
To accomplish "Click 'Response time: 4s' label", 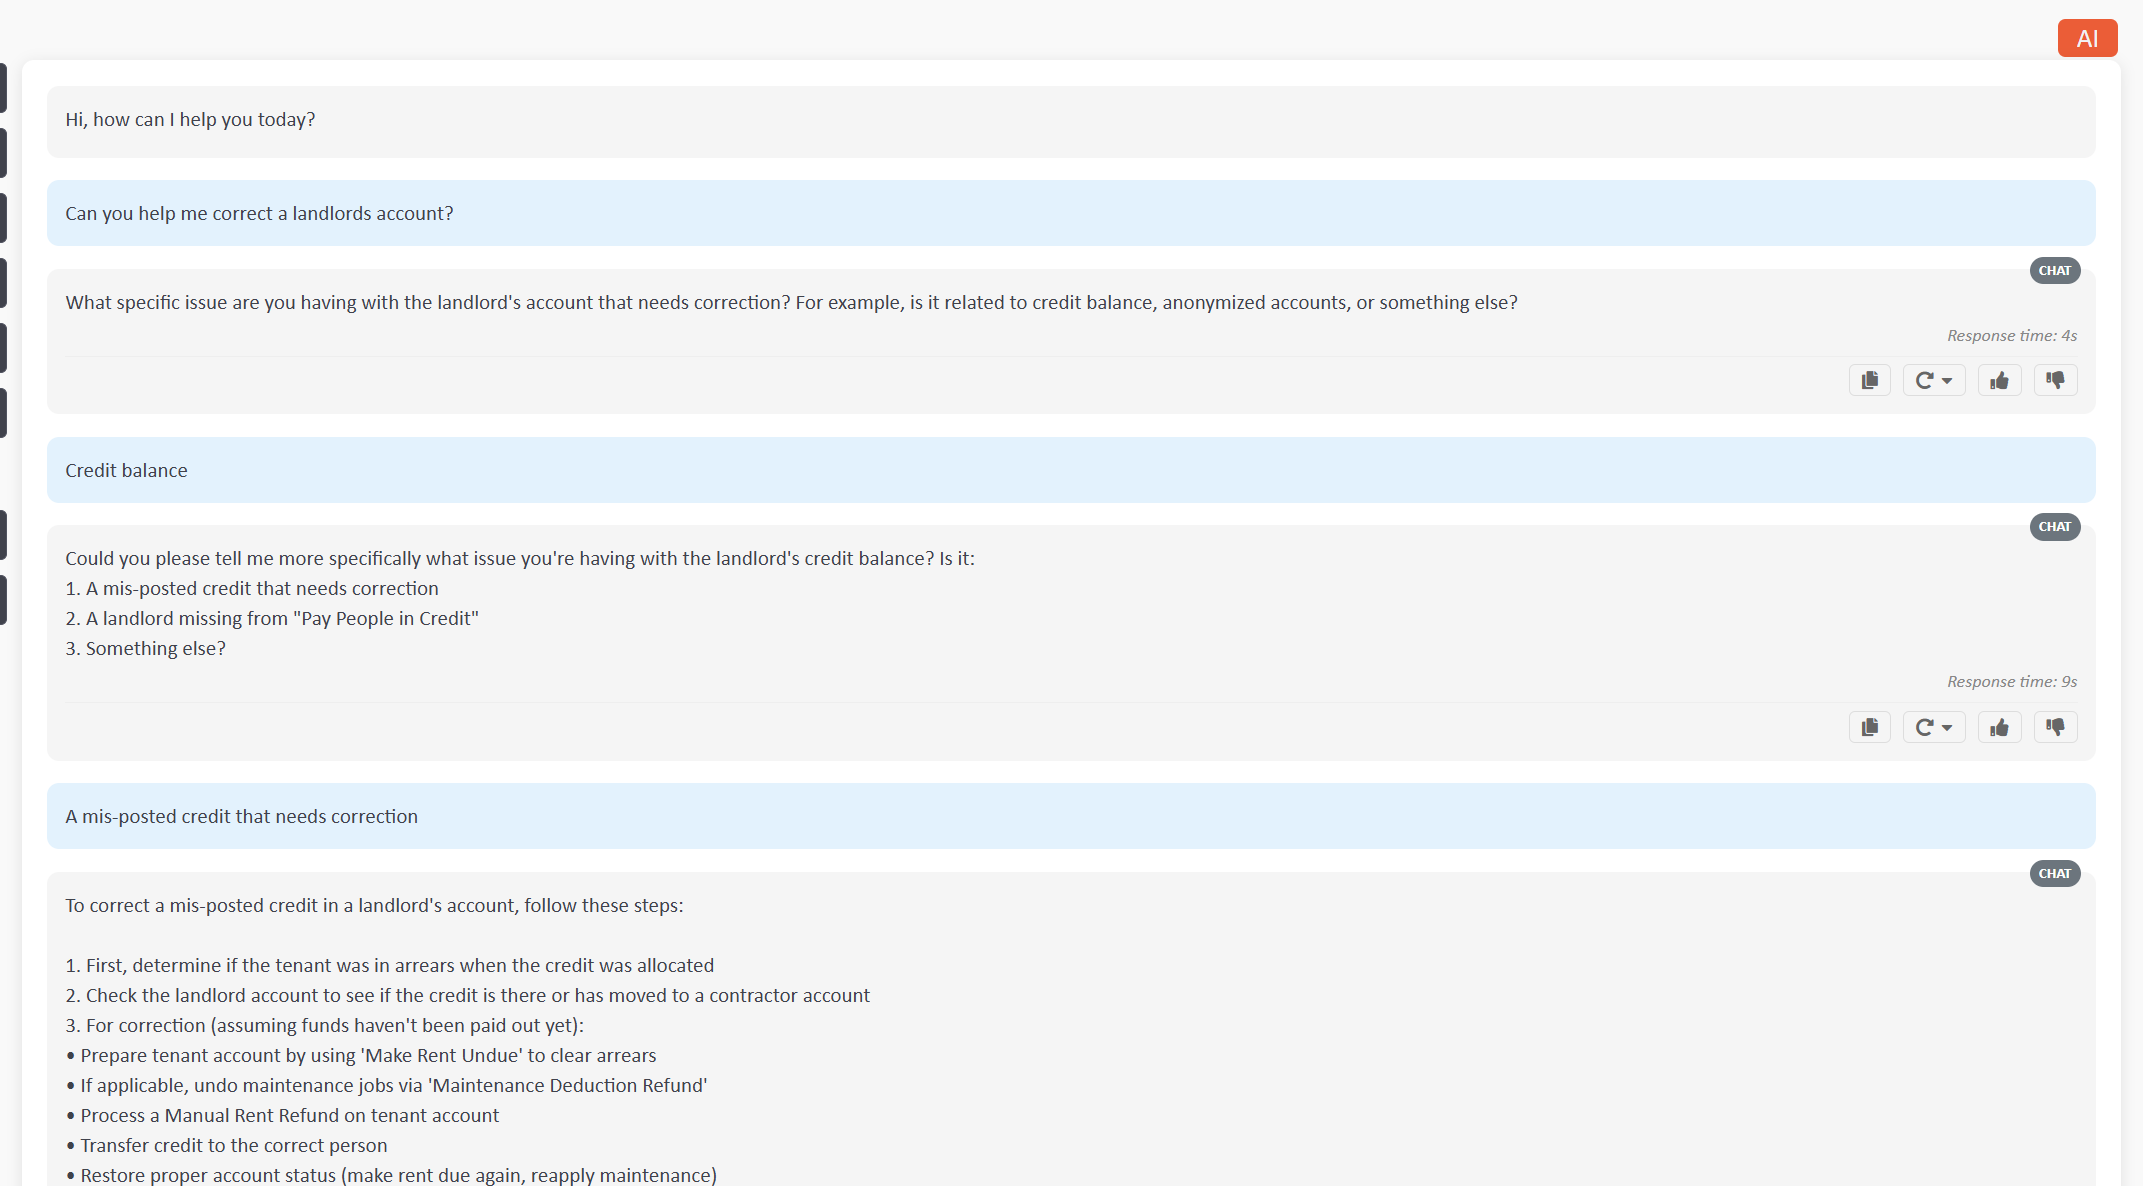I will click(x=2011, y=336).
